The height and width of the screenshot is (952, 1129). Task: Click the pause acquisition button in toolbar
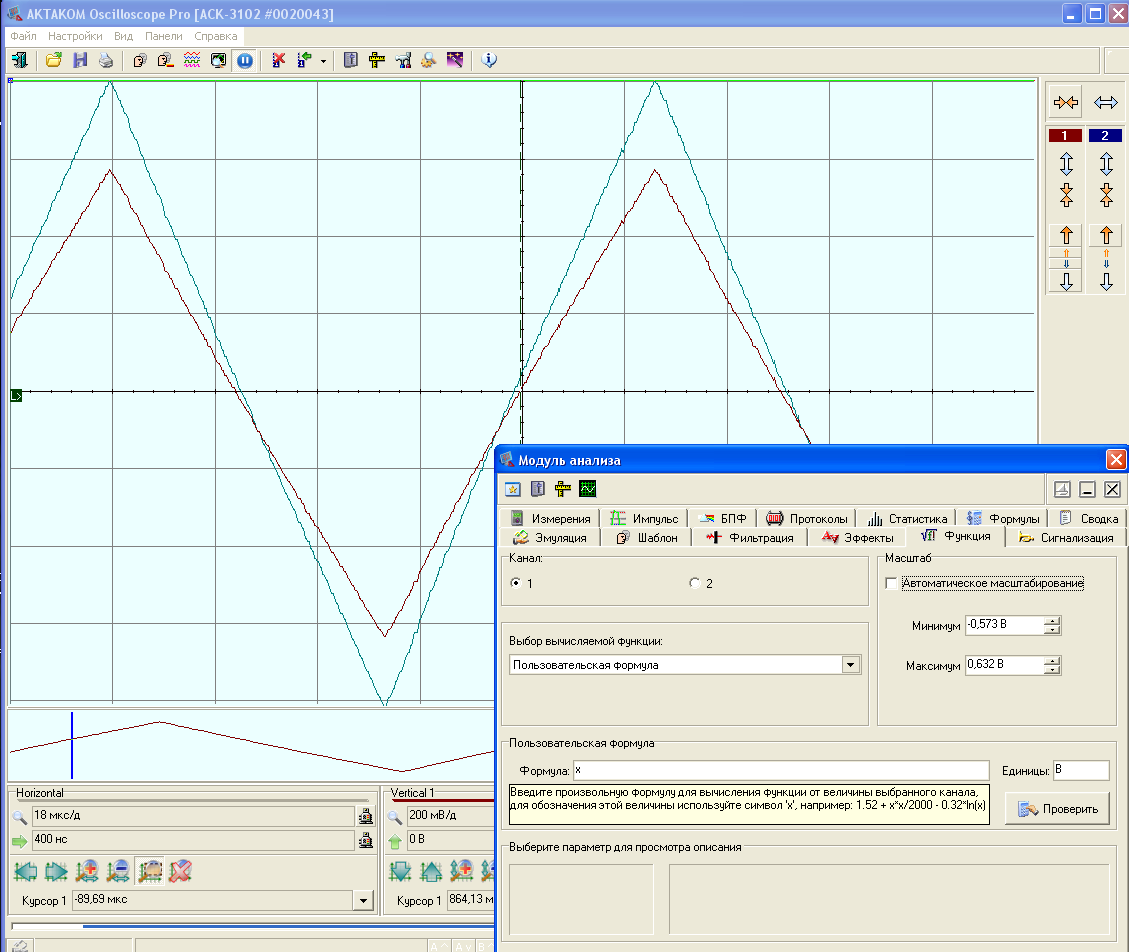(x=245, y=60)
